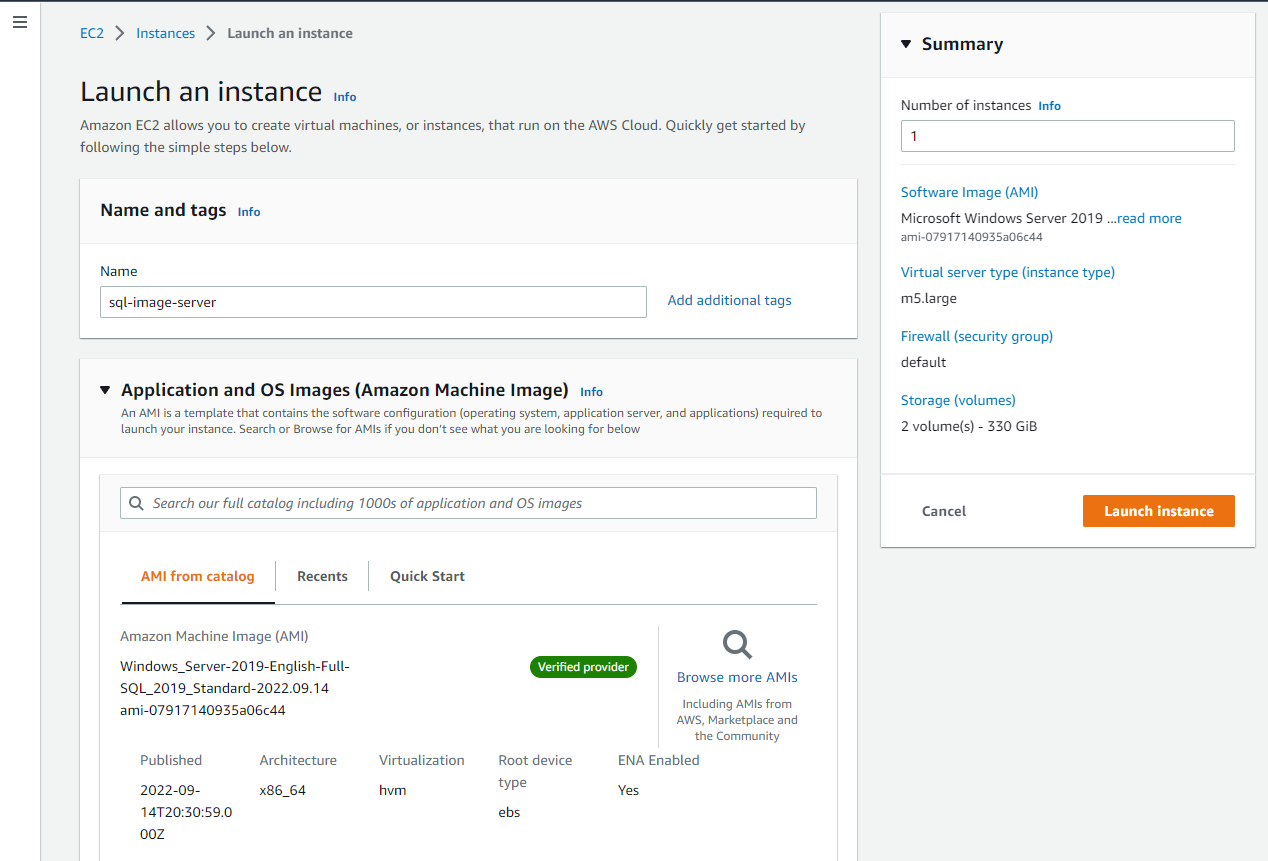Click Browse more AMIs link
The width and height of the screenshot is (1268, 861).
coord(737,677)
